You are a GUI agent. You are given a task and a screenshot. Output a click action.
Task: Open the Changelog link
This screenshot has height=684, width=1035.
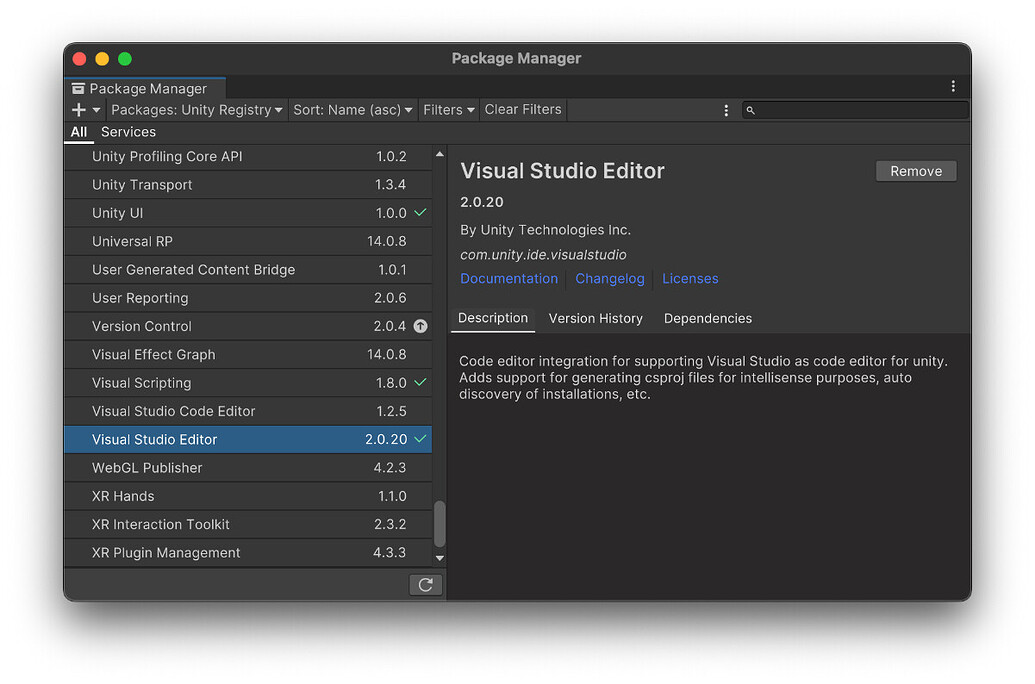click(610, 278)
